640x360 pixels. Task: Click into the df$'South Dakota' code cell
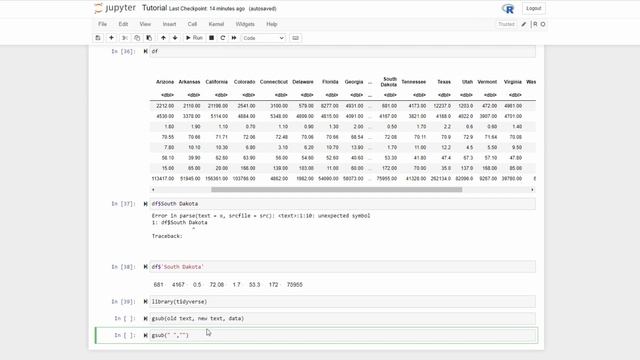click(x=342, y=267)
